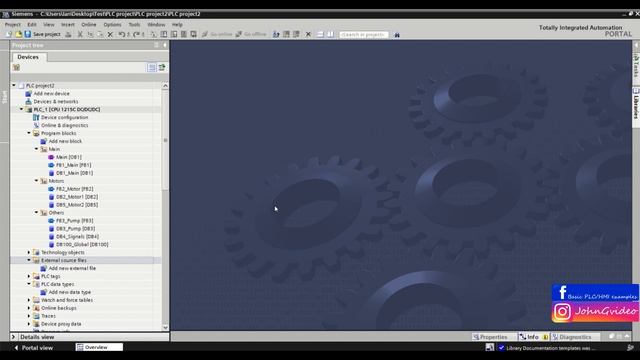The width and height of the screenshot is (640, 360).
Task: Collapse the Program blocks folder
Action: pos(29,133)
